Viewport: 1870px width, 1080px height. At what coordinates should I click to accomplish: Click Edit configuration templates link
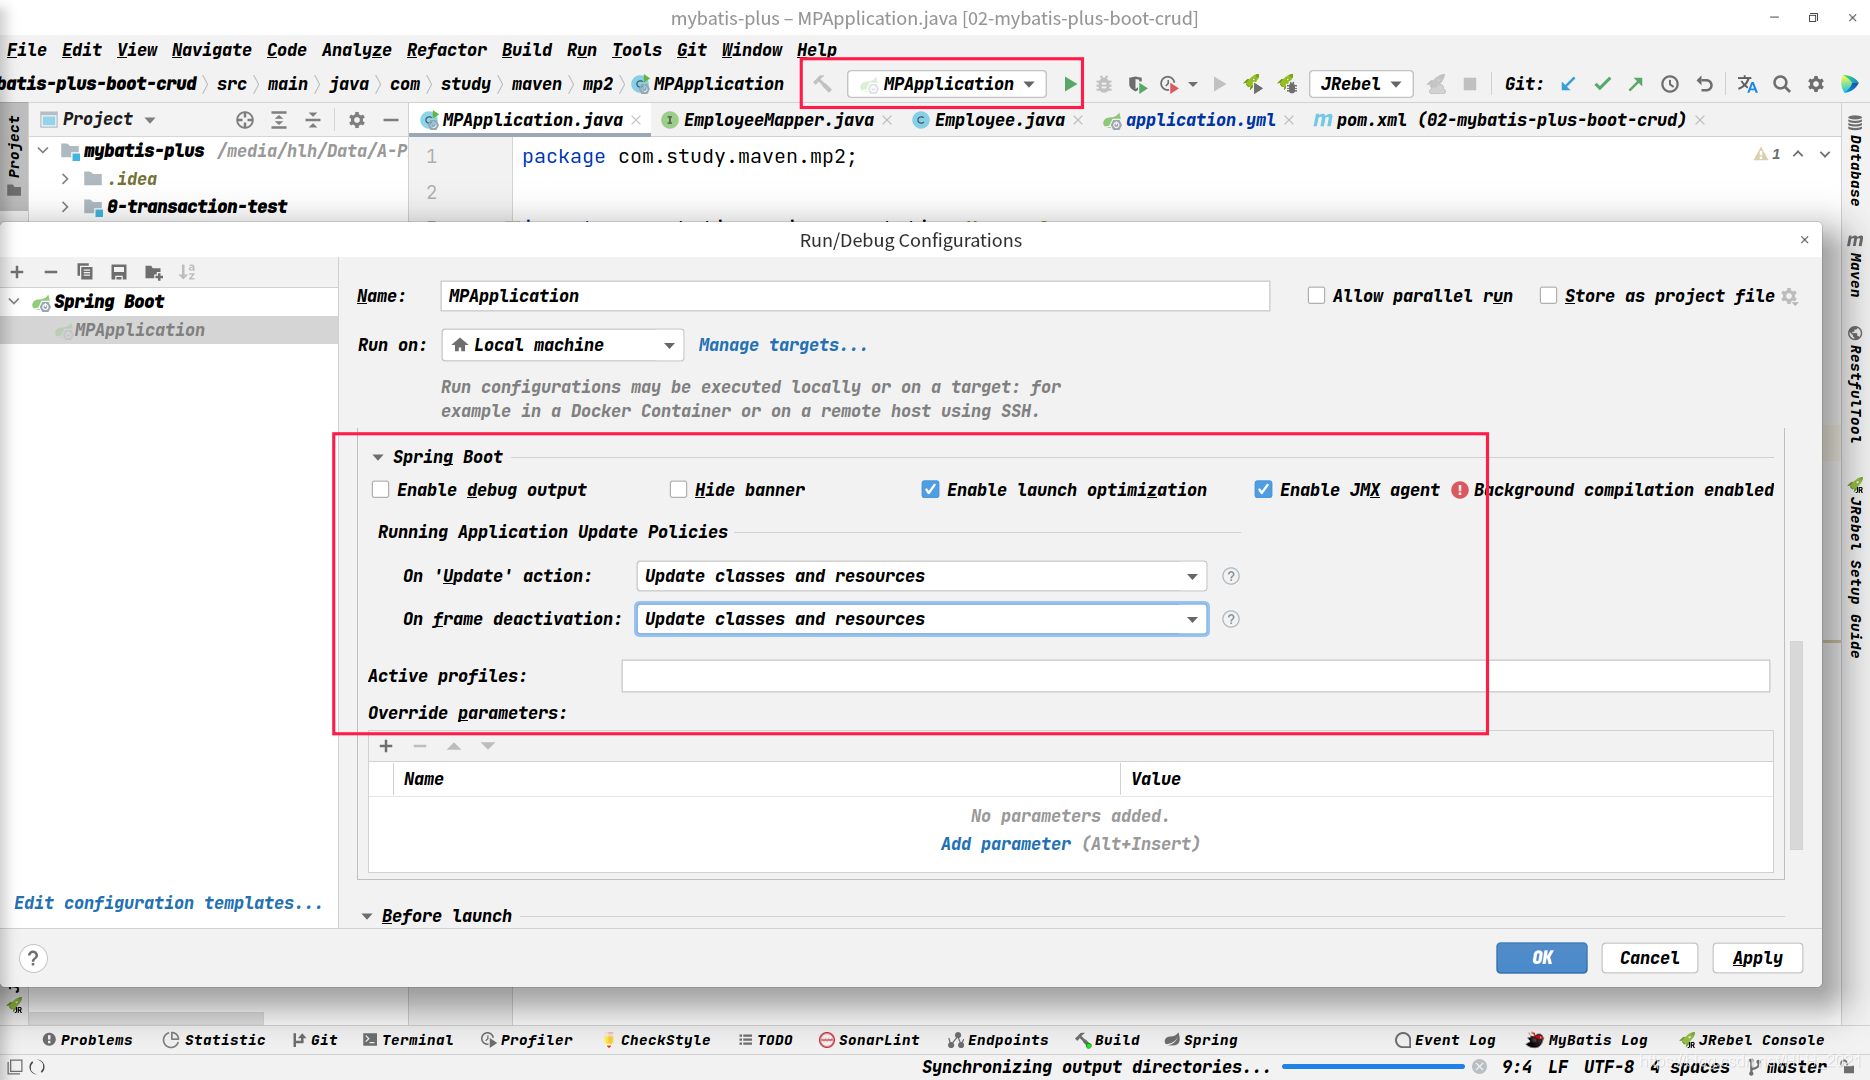click(x=168, y=903)
